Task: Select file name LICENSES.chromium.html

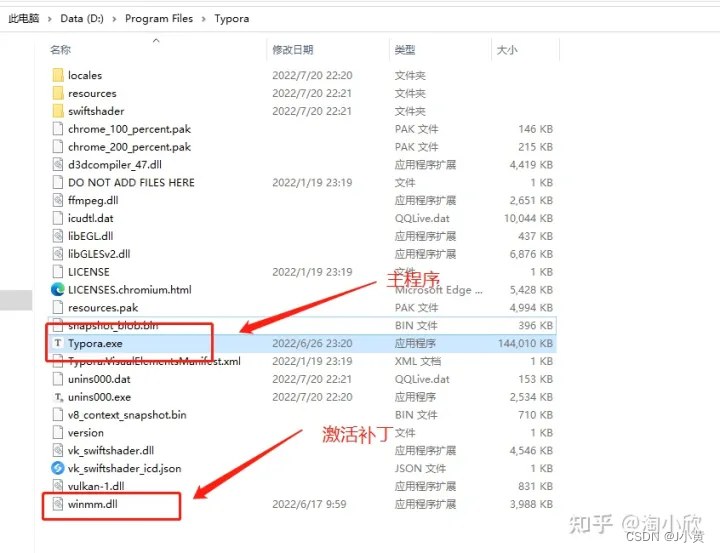Action: point(130,290)
